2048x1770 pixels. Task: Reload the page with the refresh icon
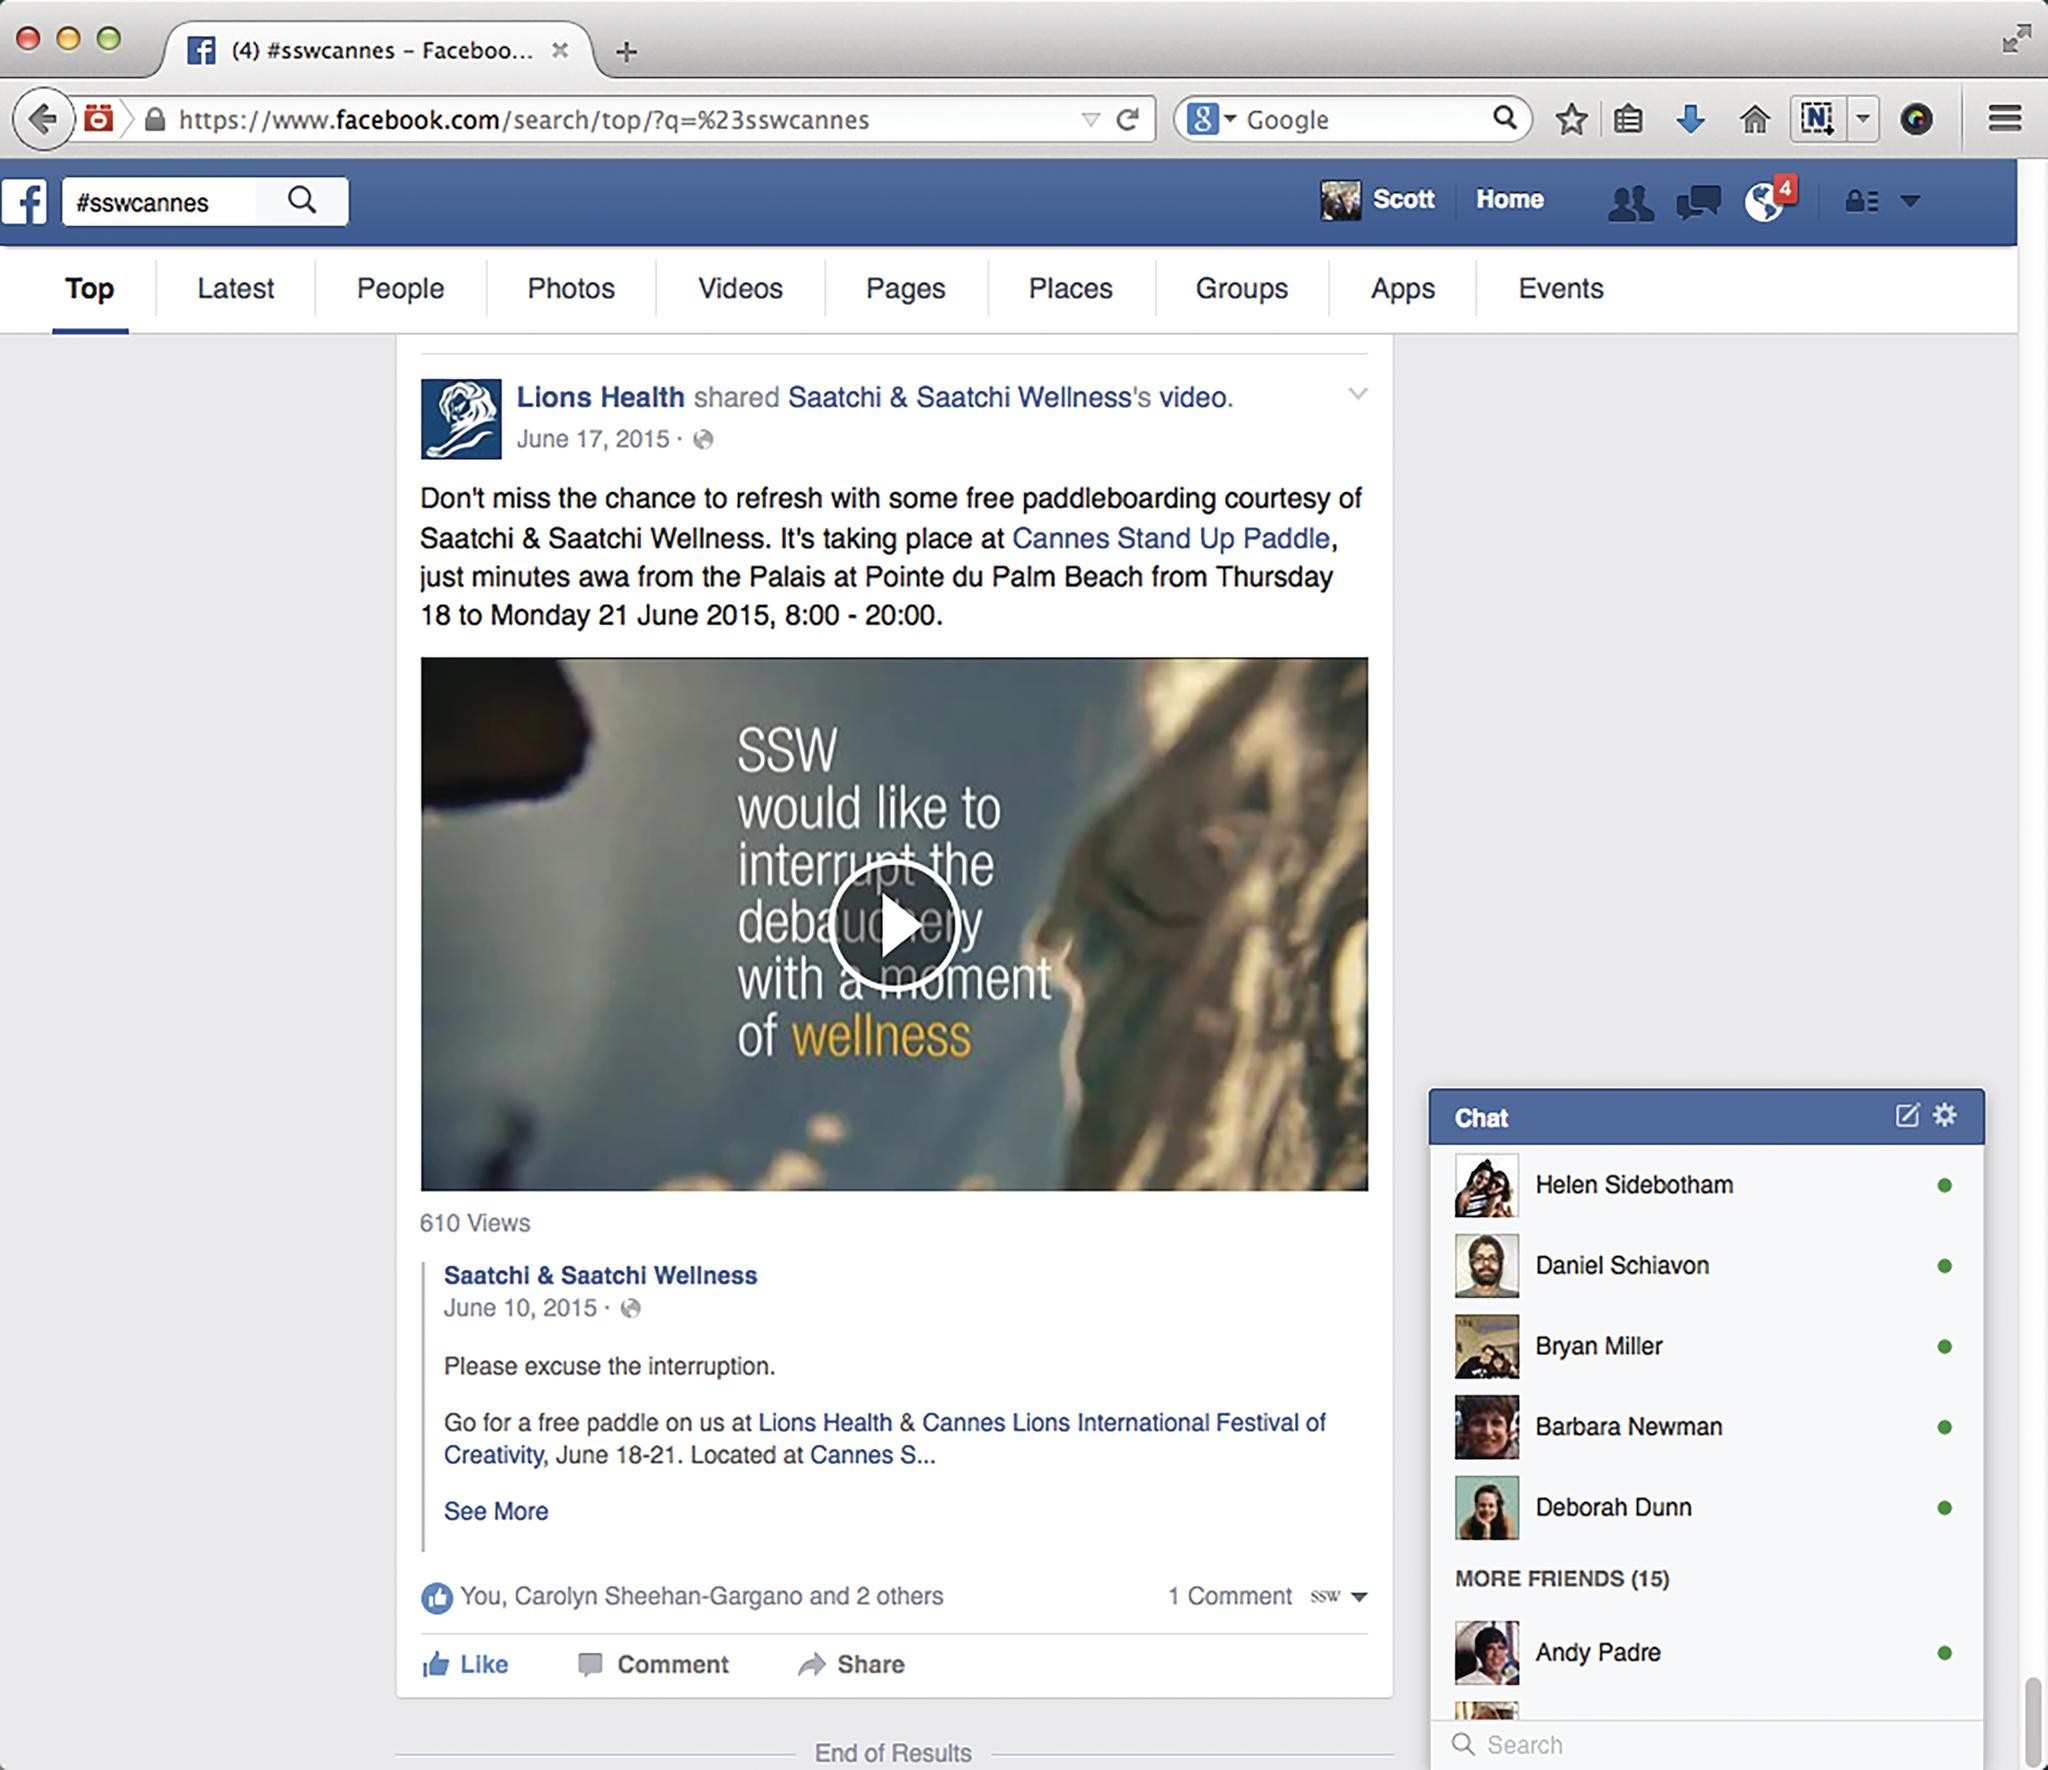coord(1128,119)
